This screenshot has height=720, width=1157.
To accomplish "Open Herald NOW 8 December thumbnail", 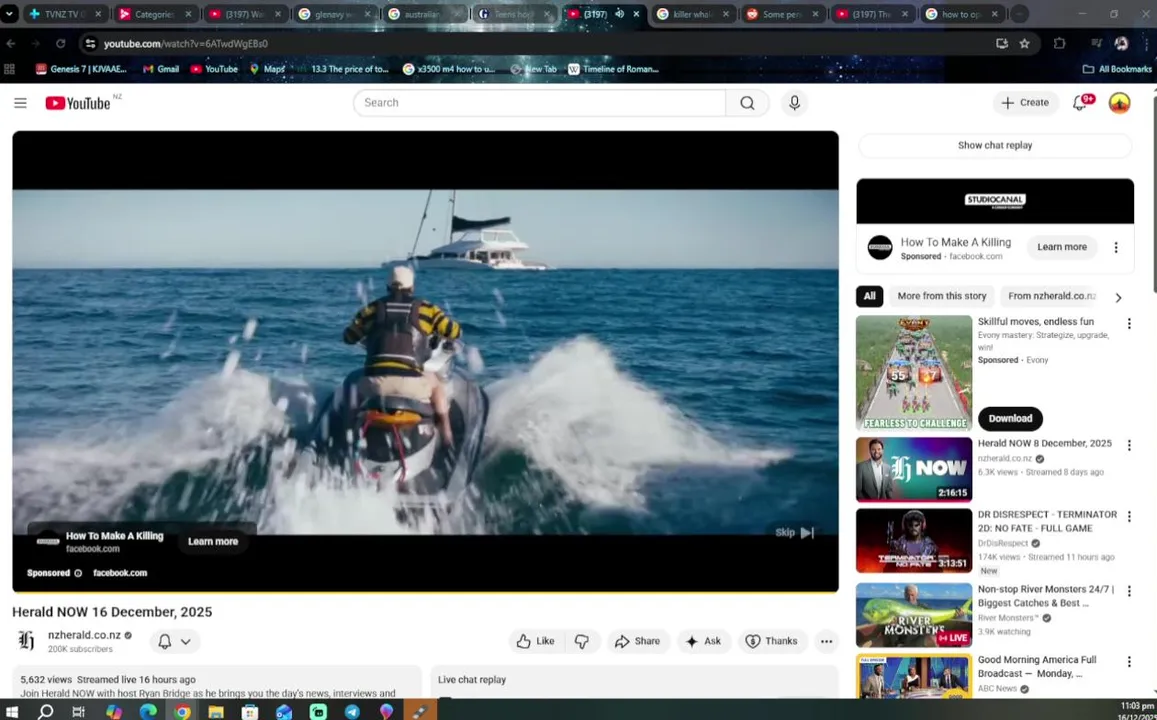I will pos(913,470).
